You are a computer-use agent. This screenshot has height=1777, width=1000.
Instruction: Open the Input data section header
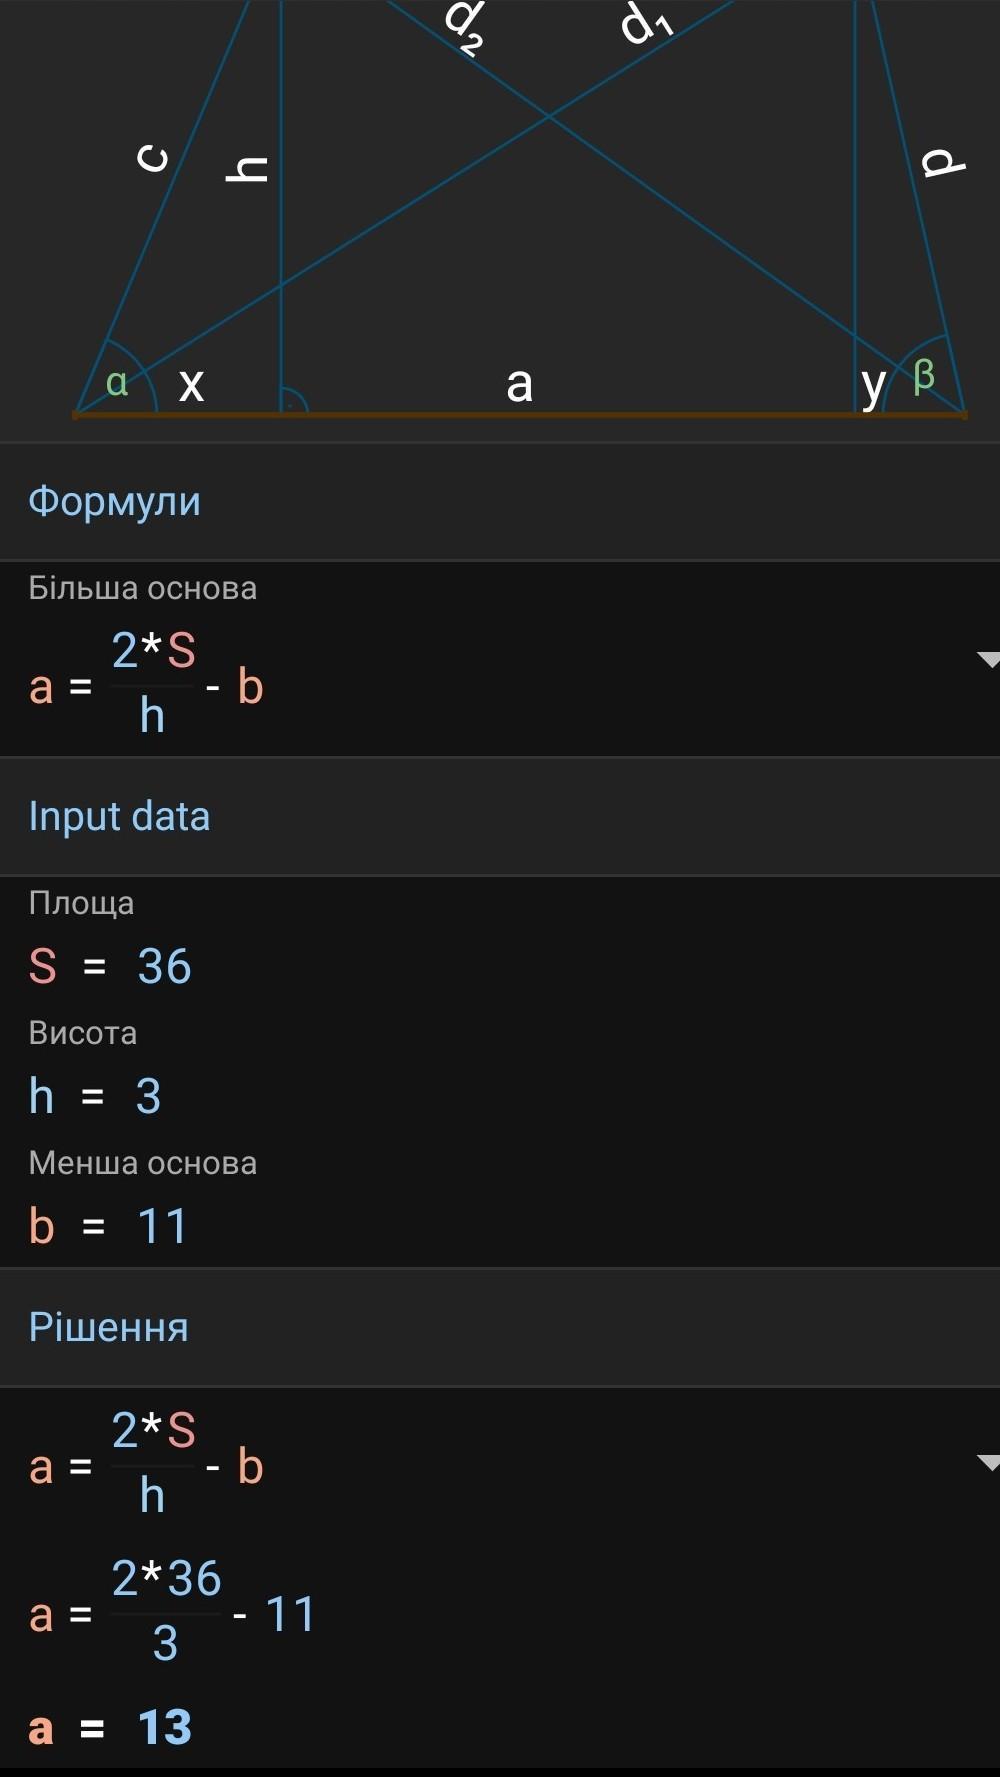coord(119,816)
